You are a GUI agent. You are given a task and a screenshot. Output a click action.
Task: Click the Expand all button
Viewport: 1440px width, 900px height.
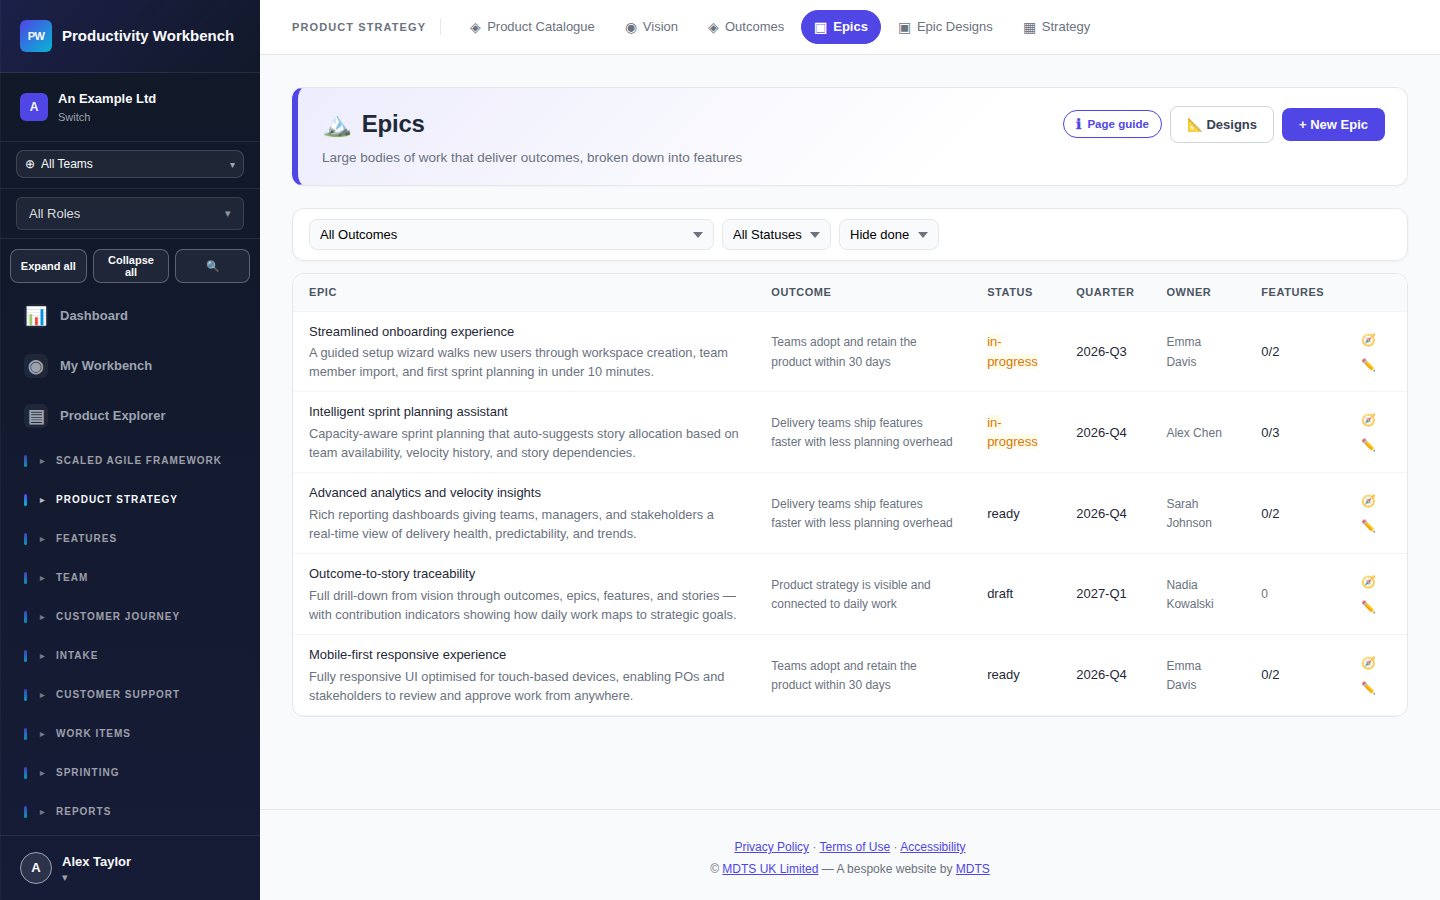click(48, 266)
